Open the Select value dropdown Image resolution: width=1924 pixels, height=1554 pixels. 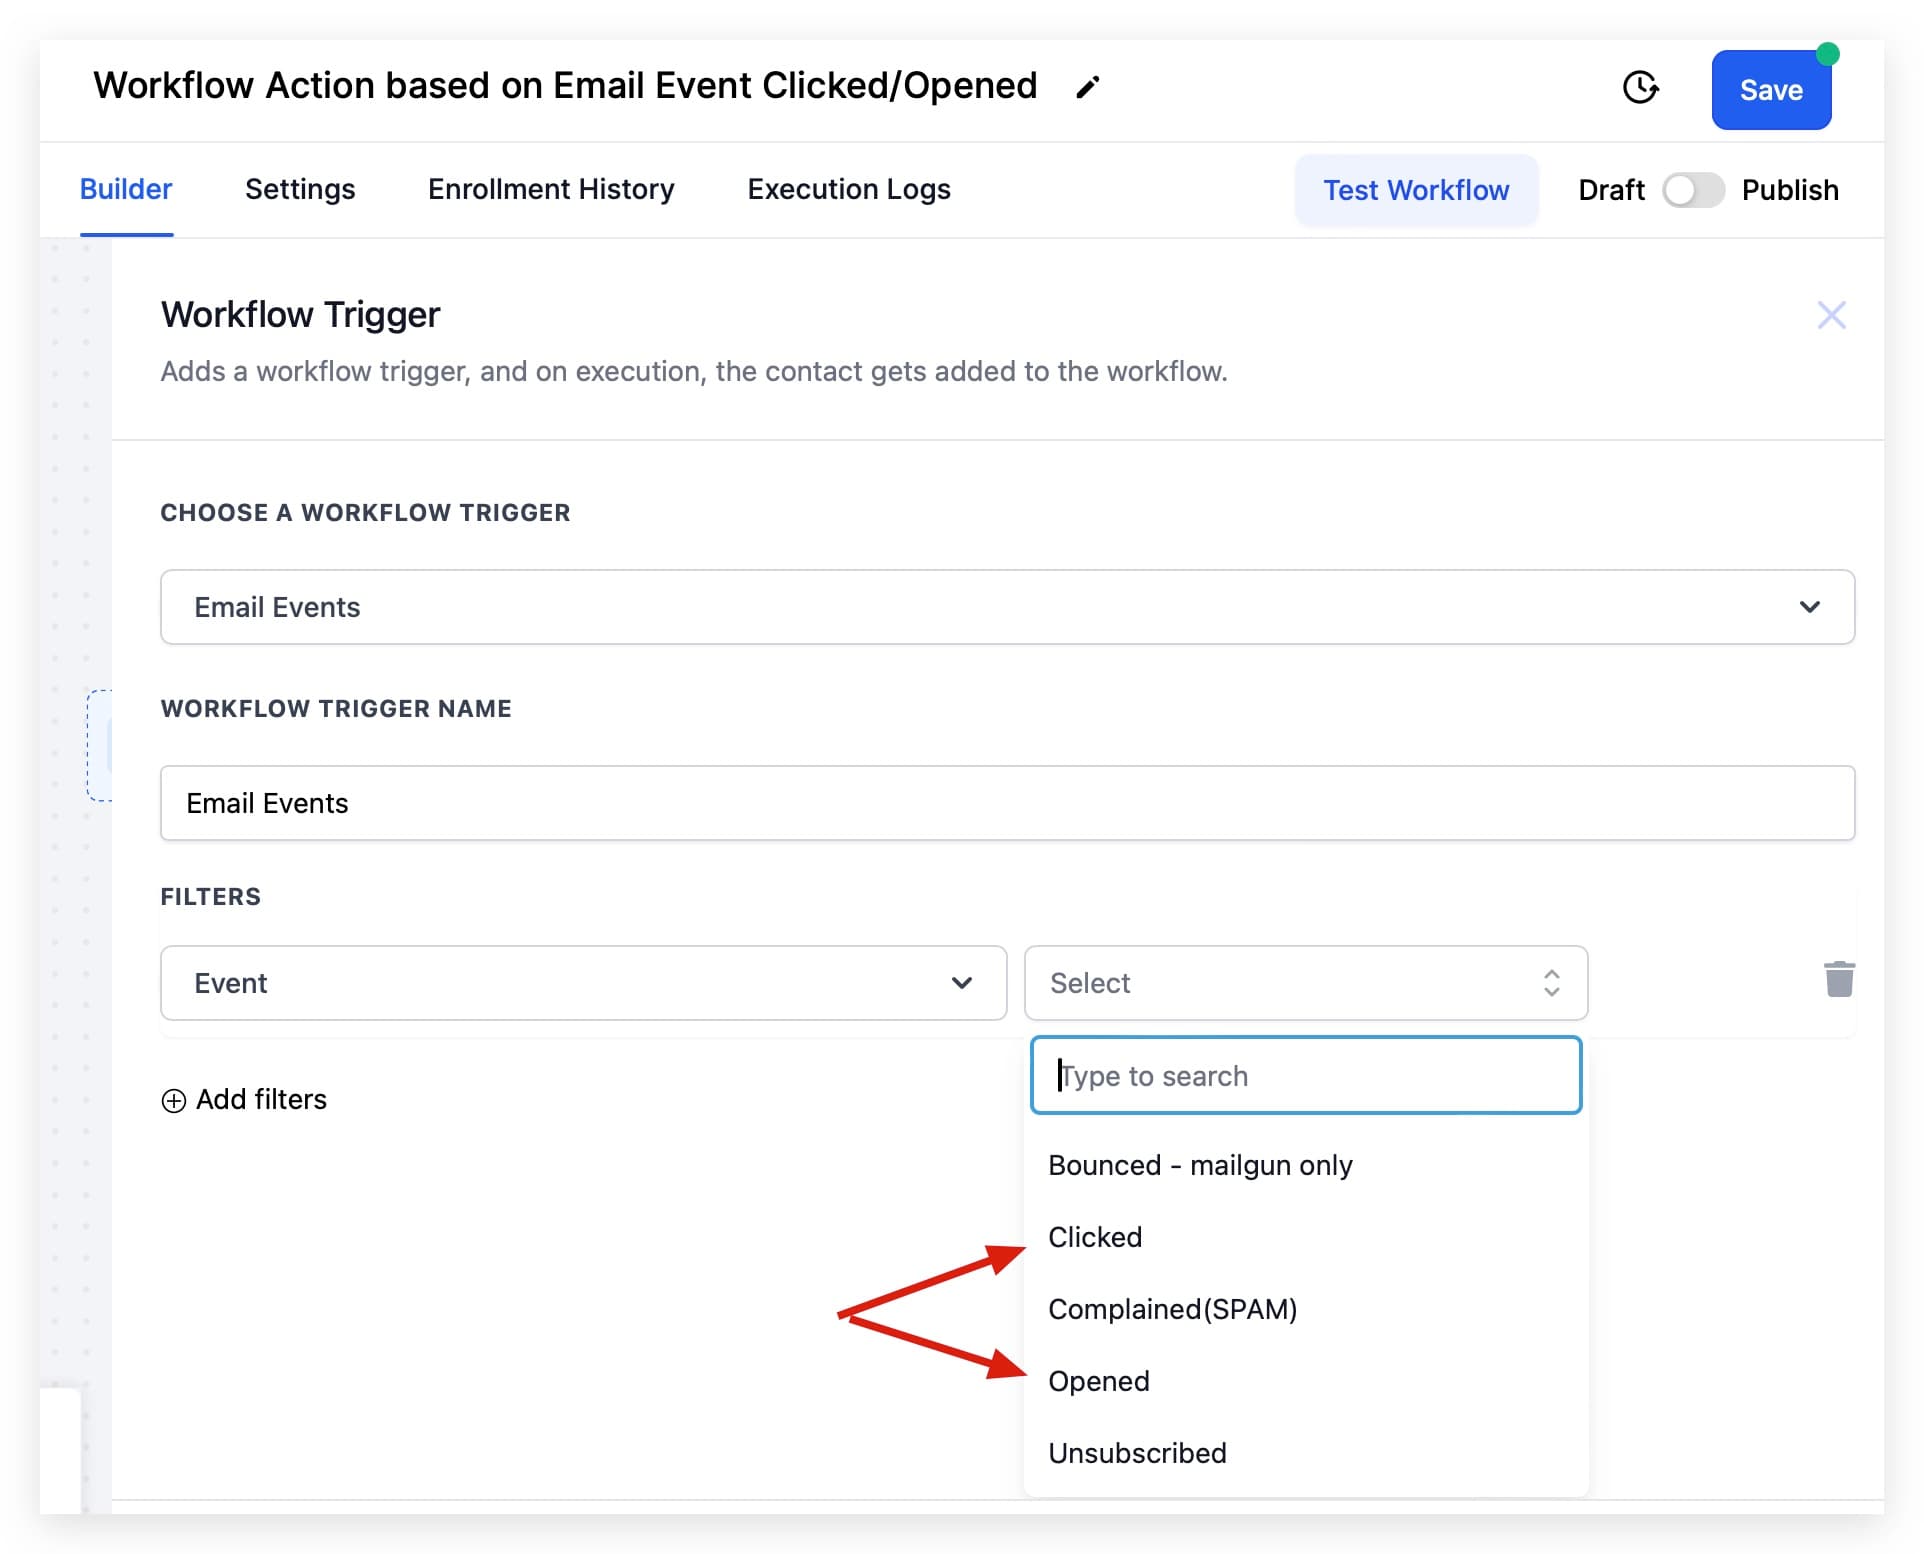tap(1305, 983)
